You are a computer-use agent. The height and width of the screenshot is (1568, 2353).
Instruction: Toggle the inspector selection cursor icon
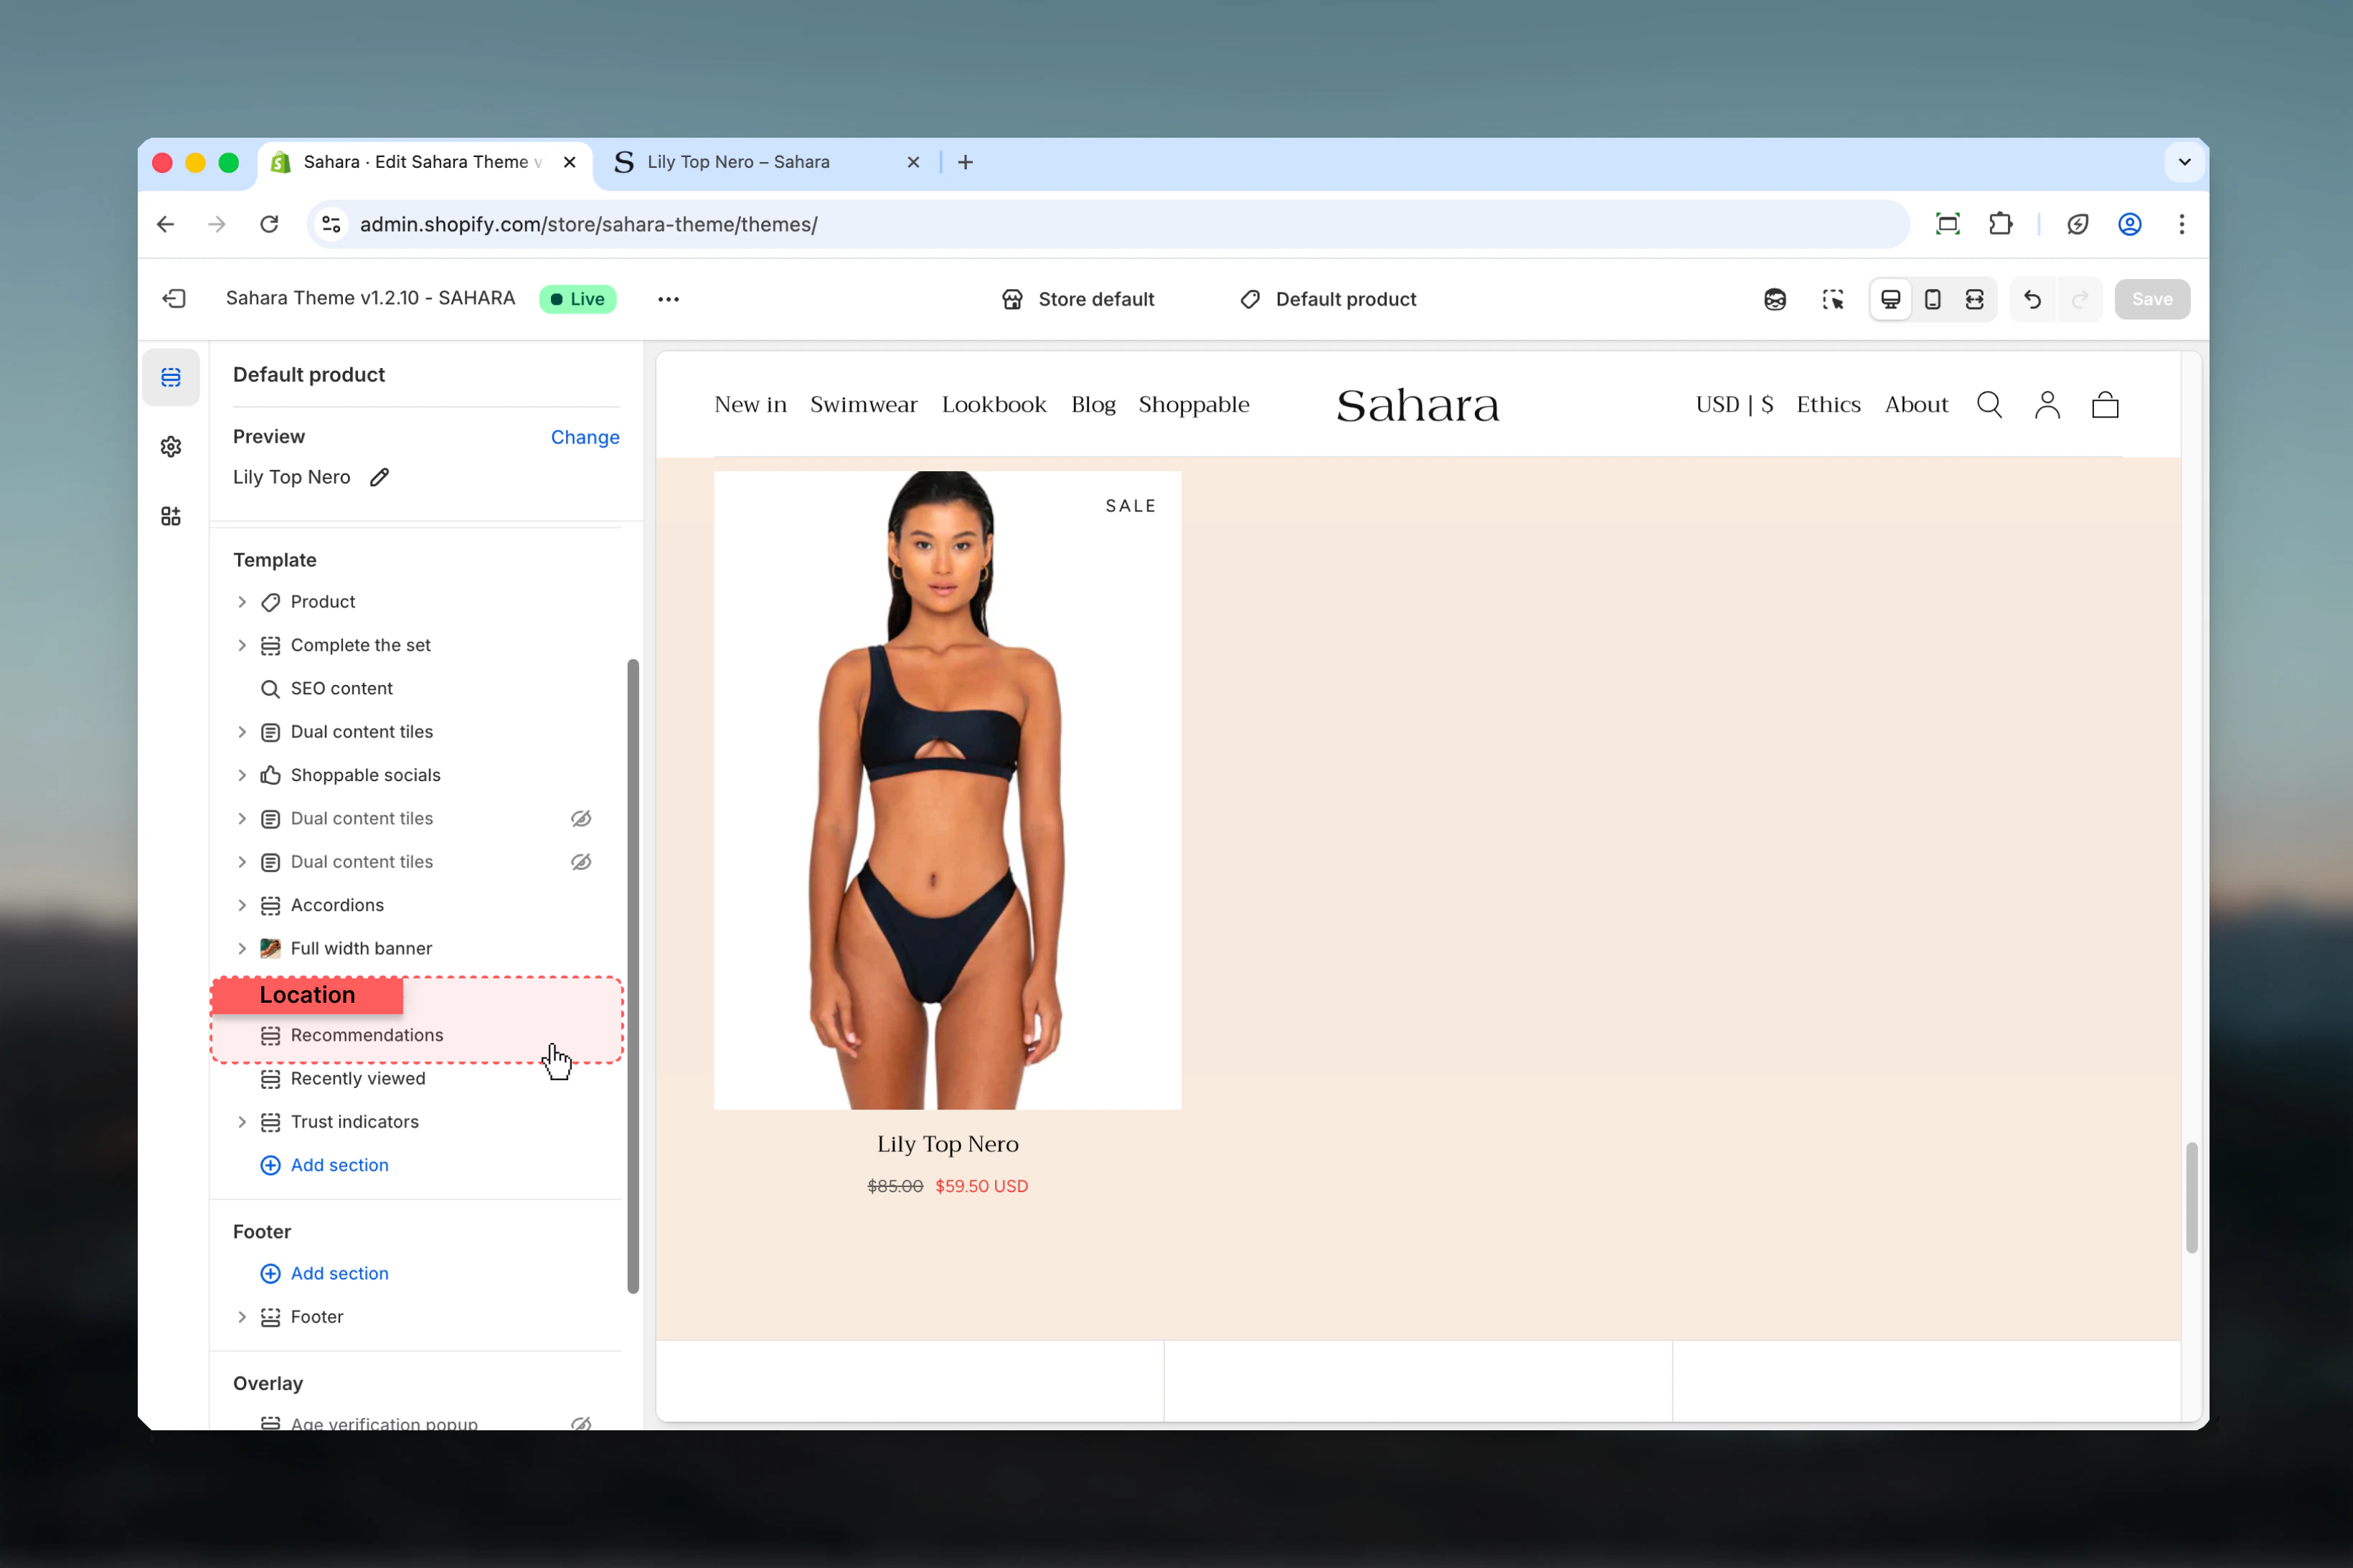[x=1832, y=299]
